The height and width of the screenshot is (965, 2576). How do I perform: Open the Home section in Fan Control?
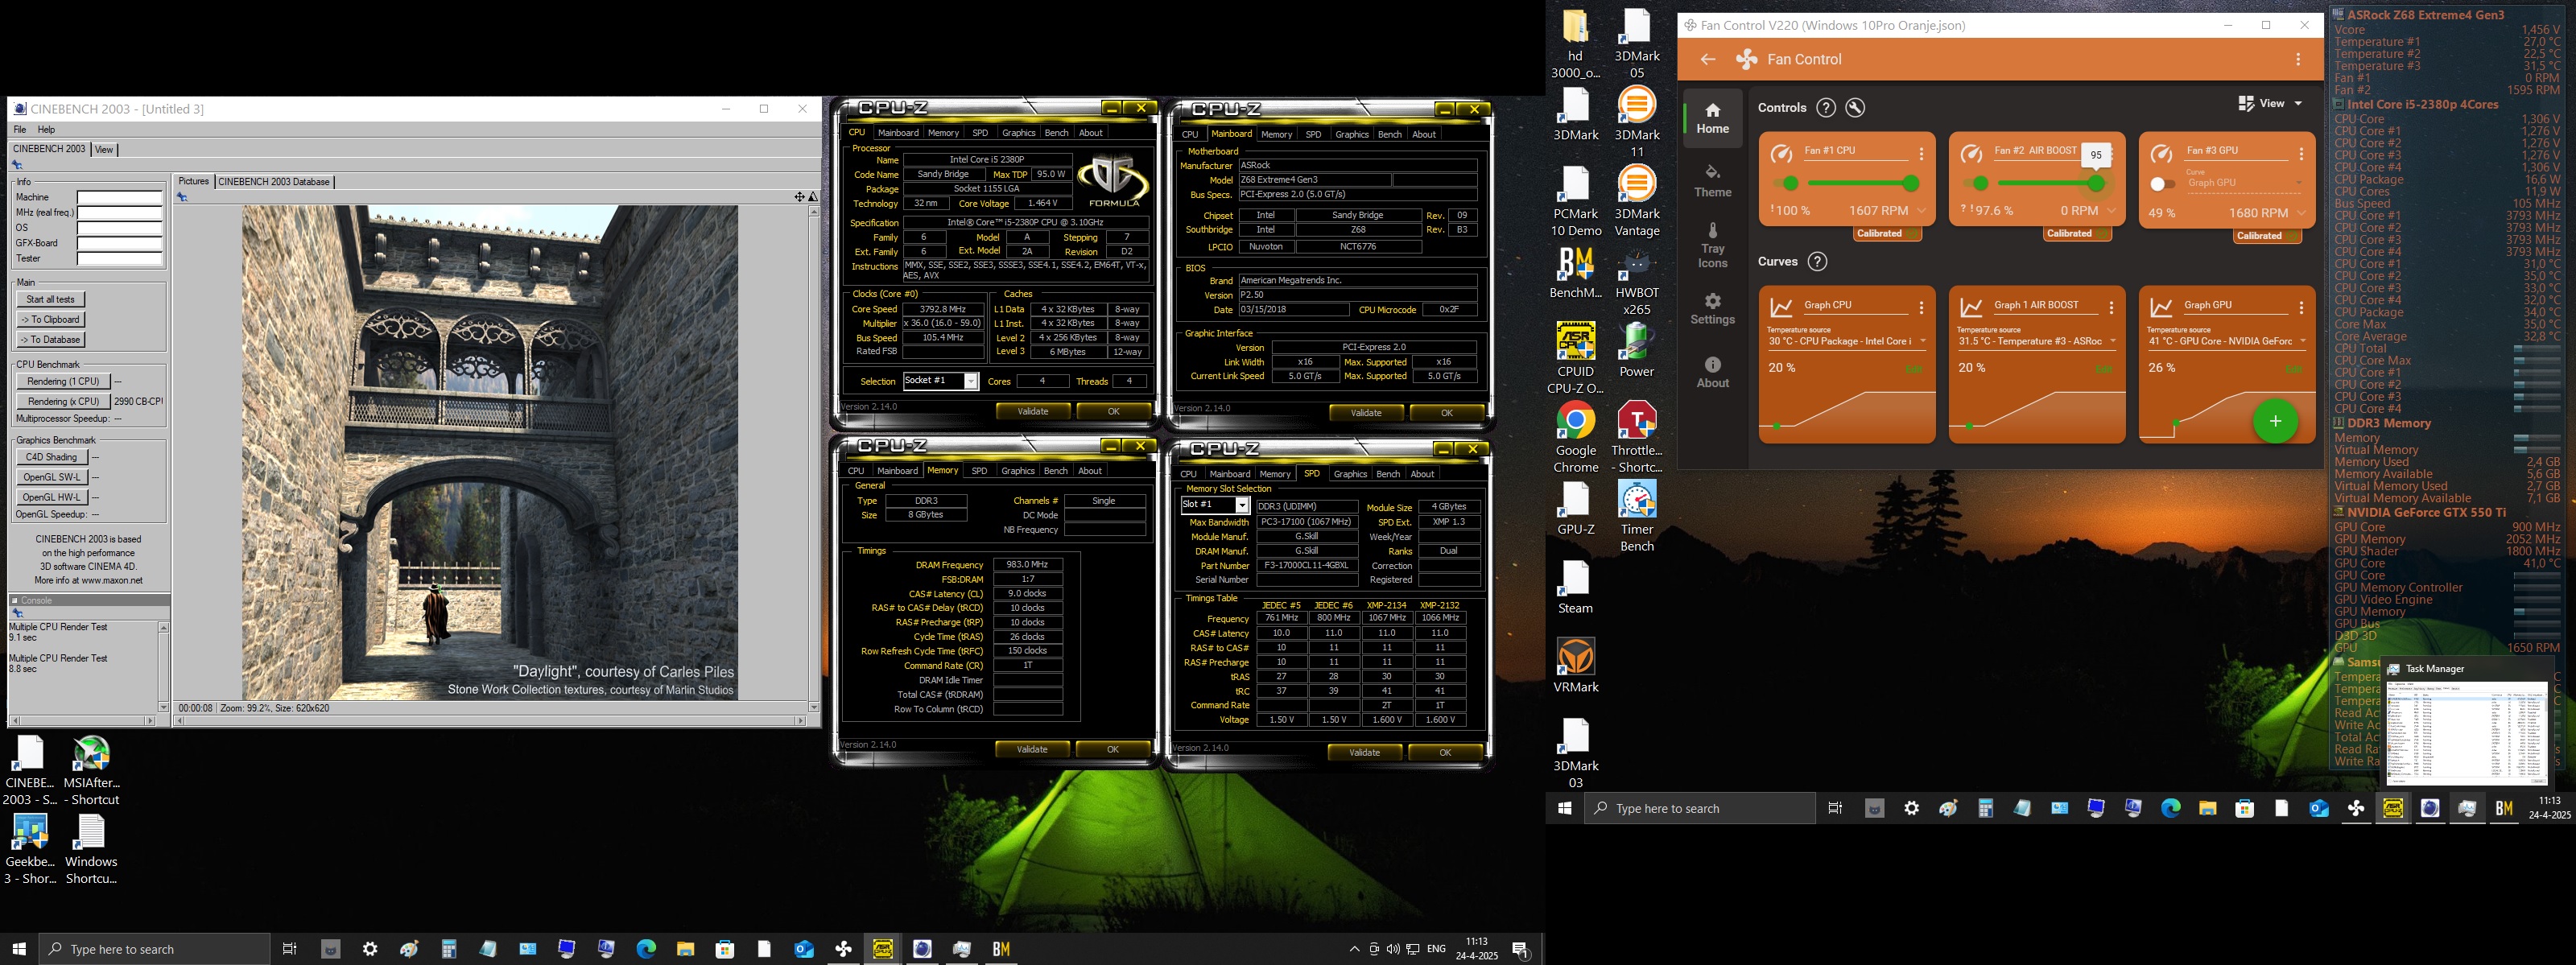point(1712,118)
